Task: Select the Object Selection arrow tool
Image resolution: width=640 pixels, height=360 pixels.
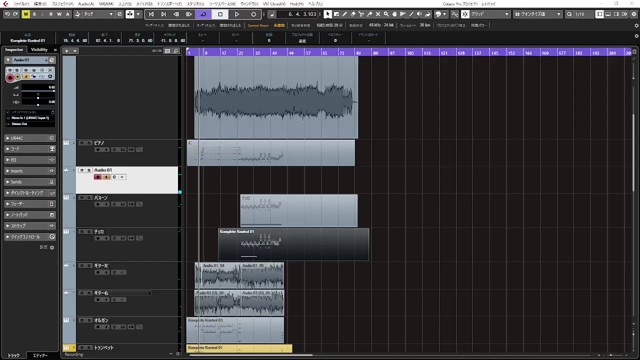Action: tap(327, 14)
